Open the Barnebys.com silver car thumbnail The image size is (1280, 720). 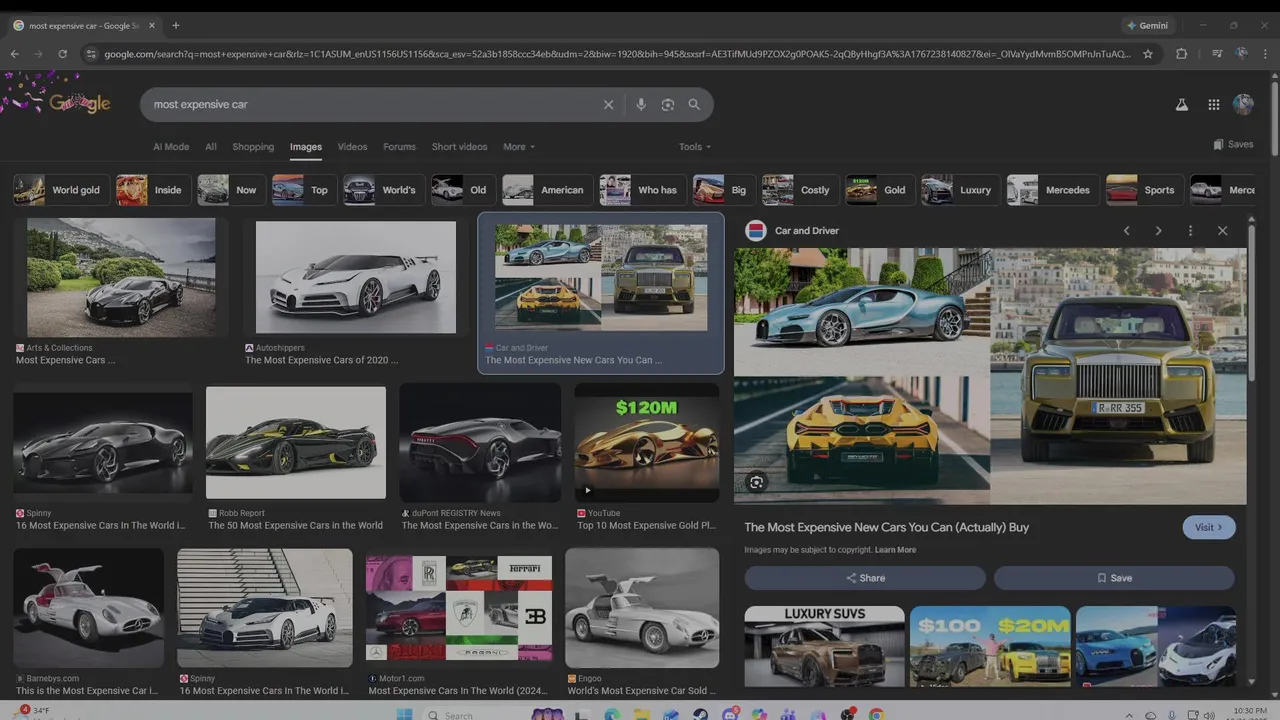point(88,608)
